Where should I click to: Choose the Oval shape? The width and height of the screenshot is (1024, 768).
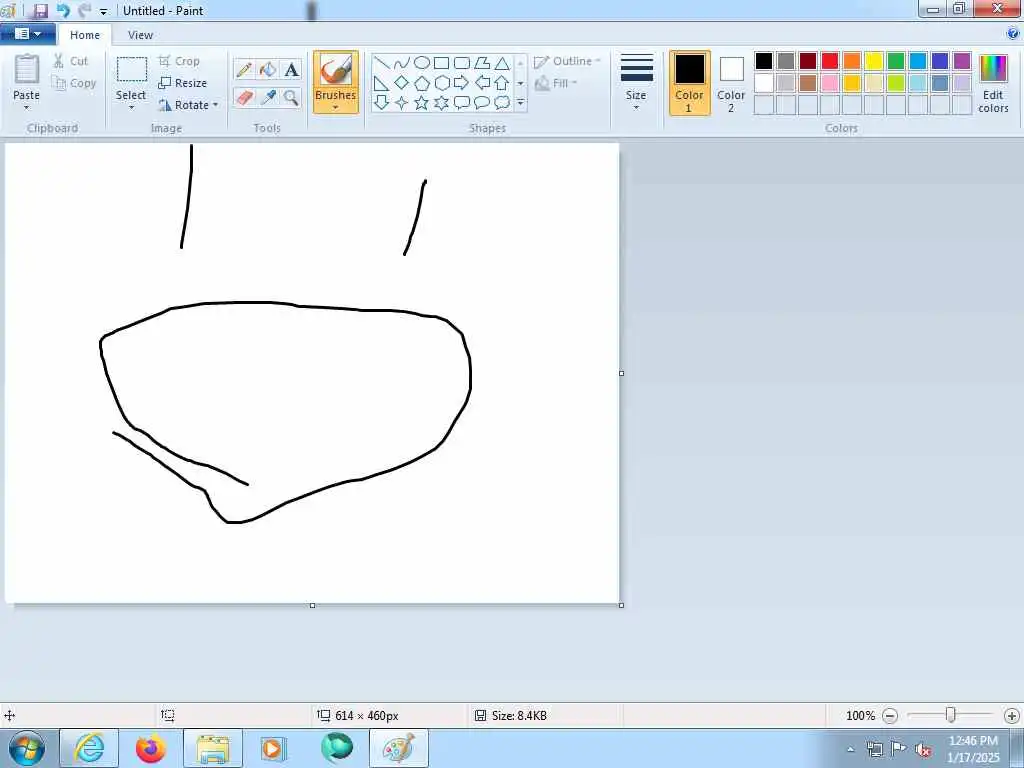point(422,63)
